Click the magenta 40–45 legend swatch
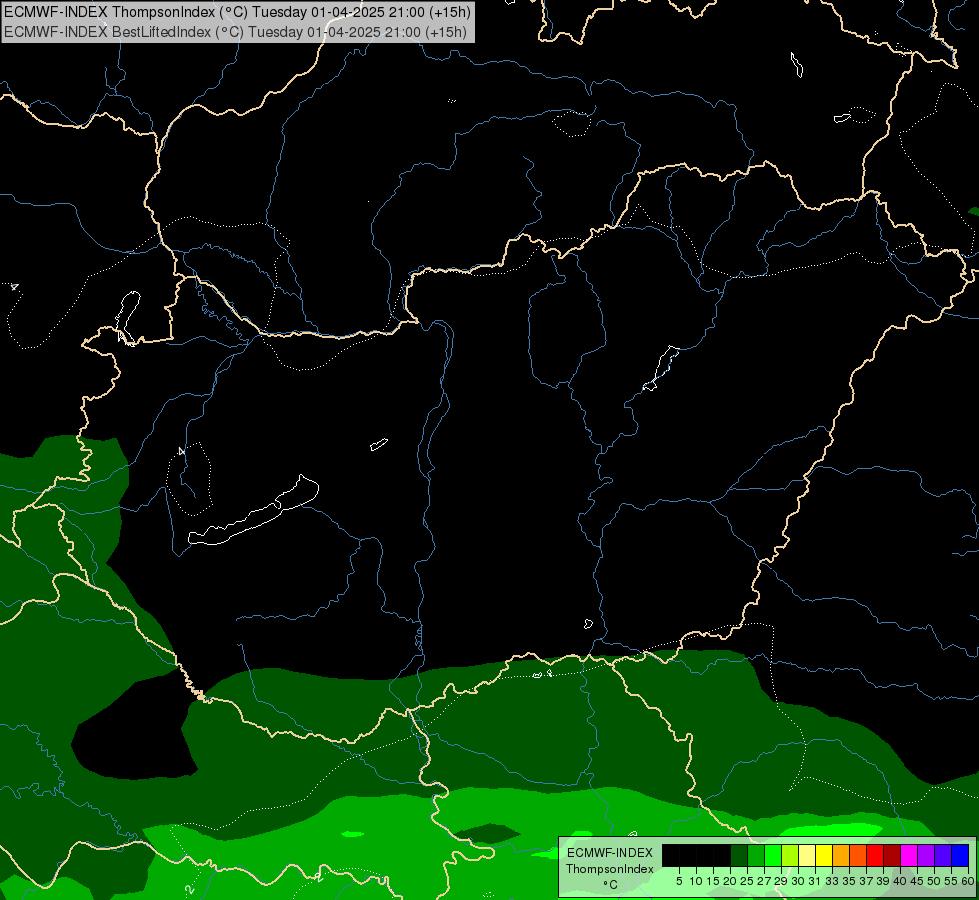This screenshot has width=979, height=900. [909, 855]
